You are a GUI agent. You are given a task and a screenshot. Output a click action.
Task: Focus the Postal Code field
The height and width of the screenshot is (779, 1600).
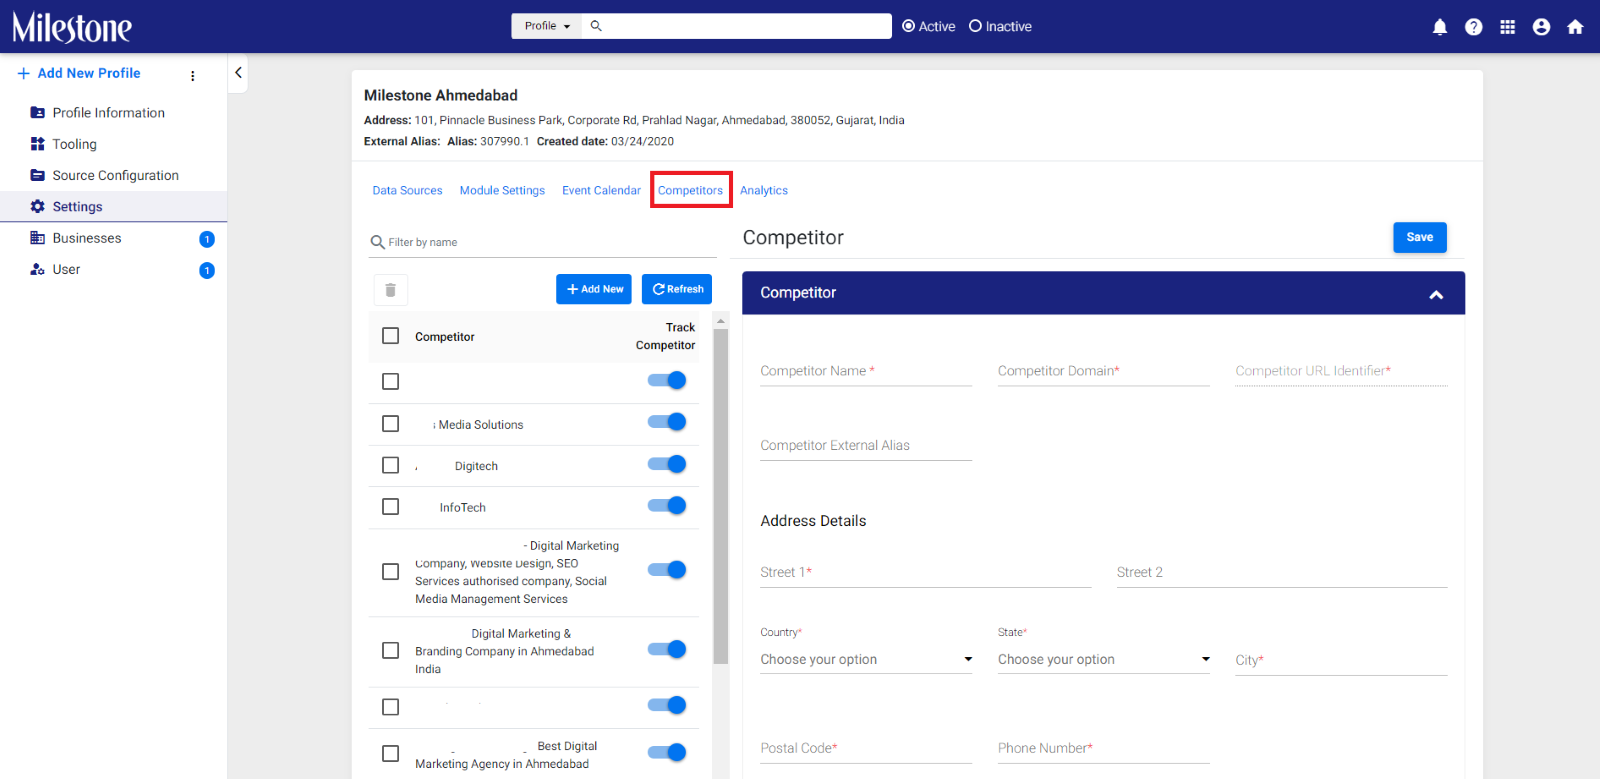click(866, 749)
